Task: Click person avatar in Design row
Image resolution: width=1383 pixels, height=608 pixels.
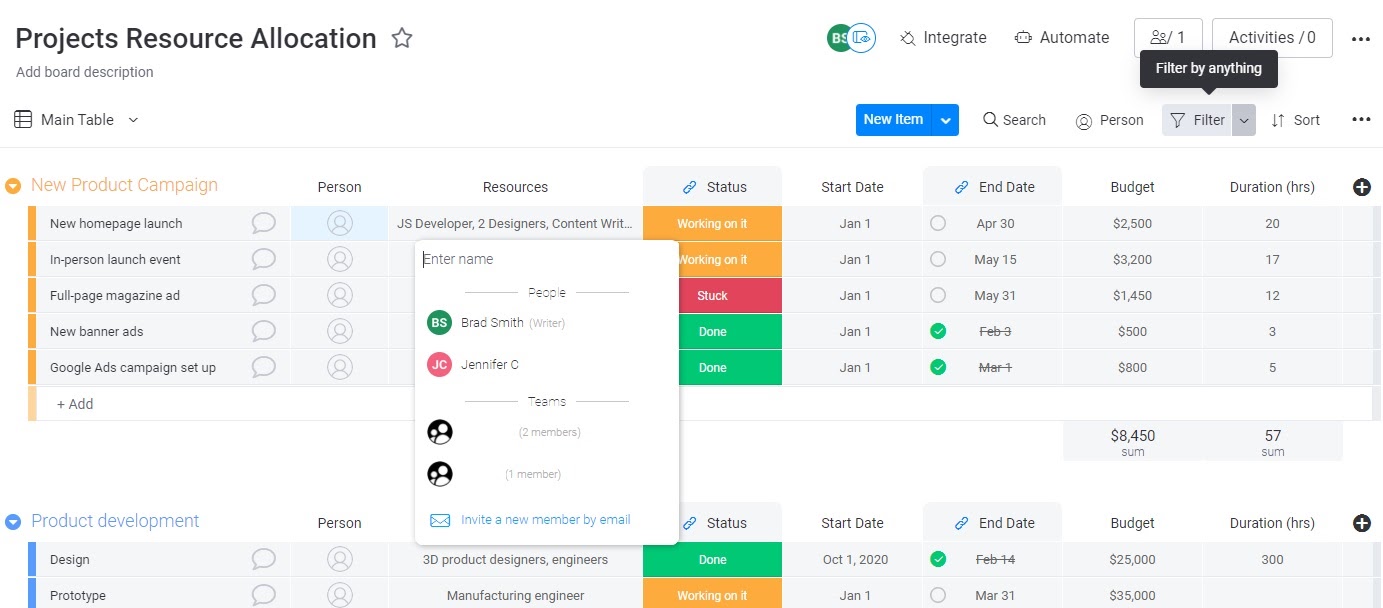Action: point(340,560)
